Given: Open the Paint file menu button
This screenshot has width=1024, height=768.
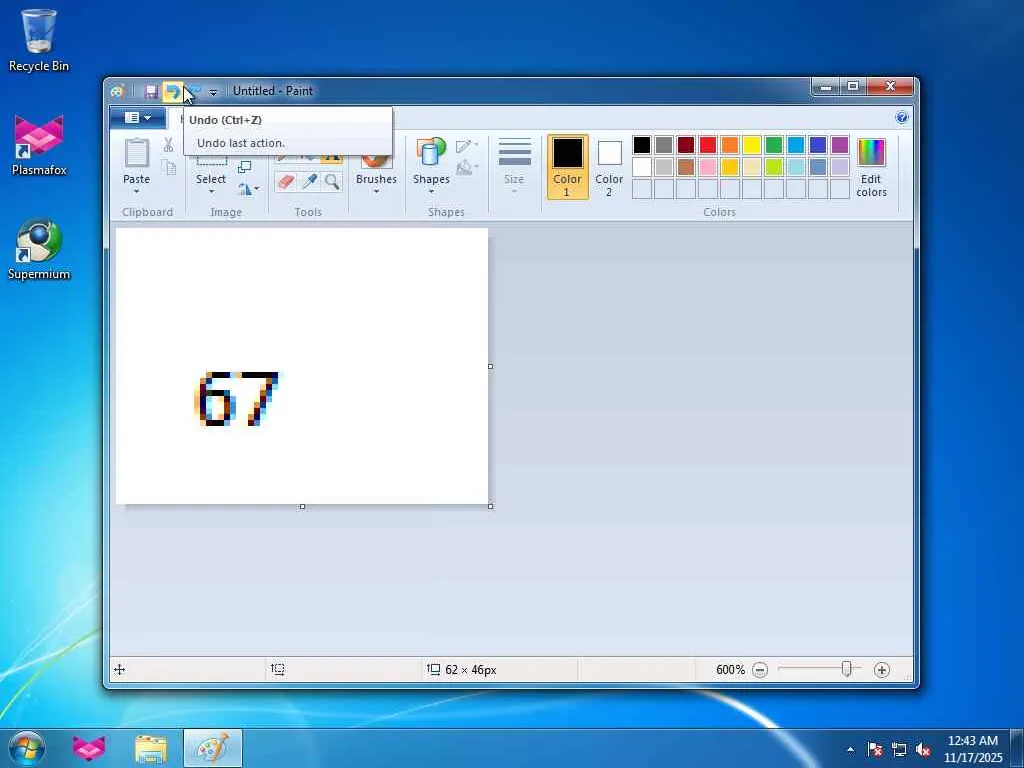Looking at the screenshot, I should (x=138, y=118).
